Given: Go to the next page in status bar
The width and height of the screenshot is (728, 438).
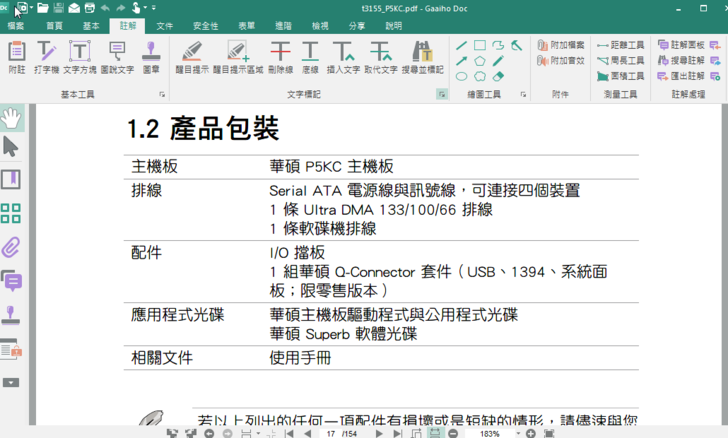Looking at the screenshot, I should pyautogui.click(x=379, y=433).
